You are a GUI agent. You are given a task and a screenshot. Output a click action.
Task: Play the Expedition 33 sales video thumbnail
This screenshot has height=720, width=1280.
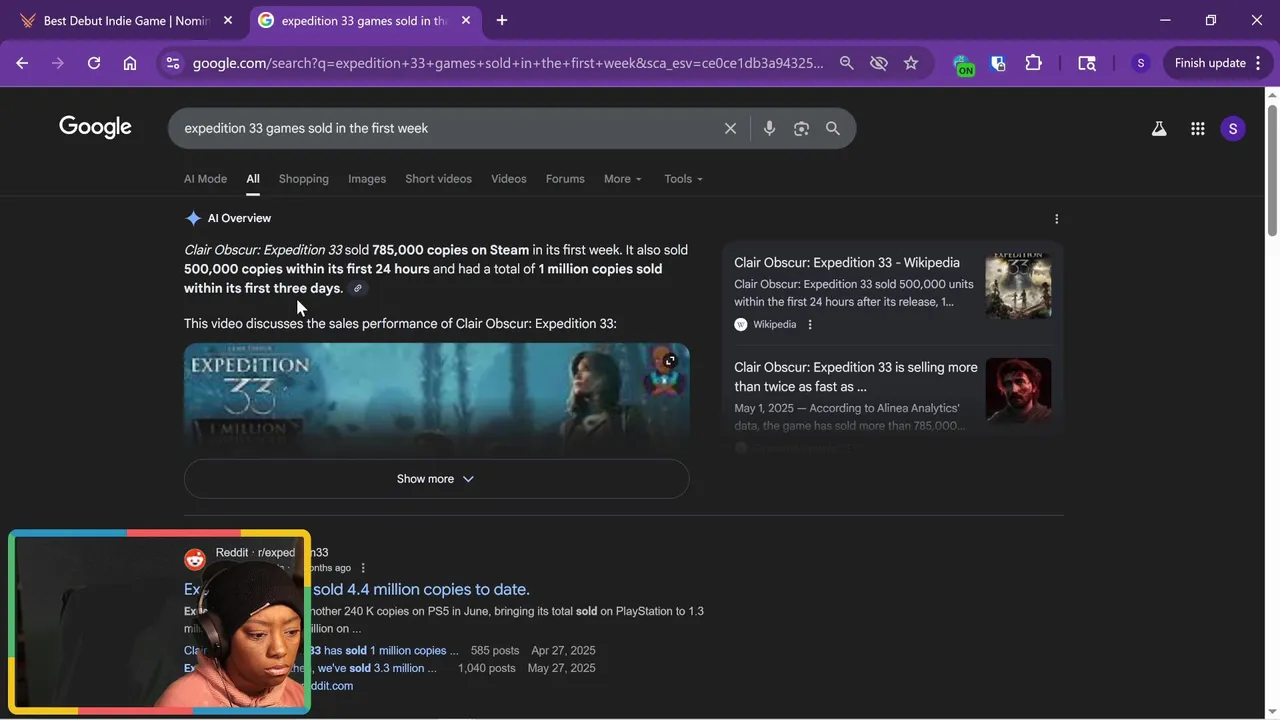coord(436,400)
